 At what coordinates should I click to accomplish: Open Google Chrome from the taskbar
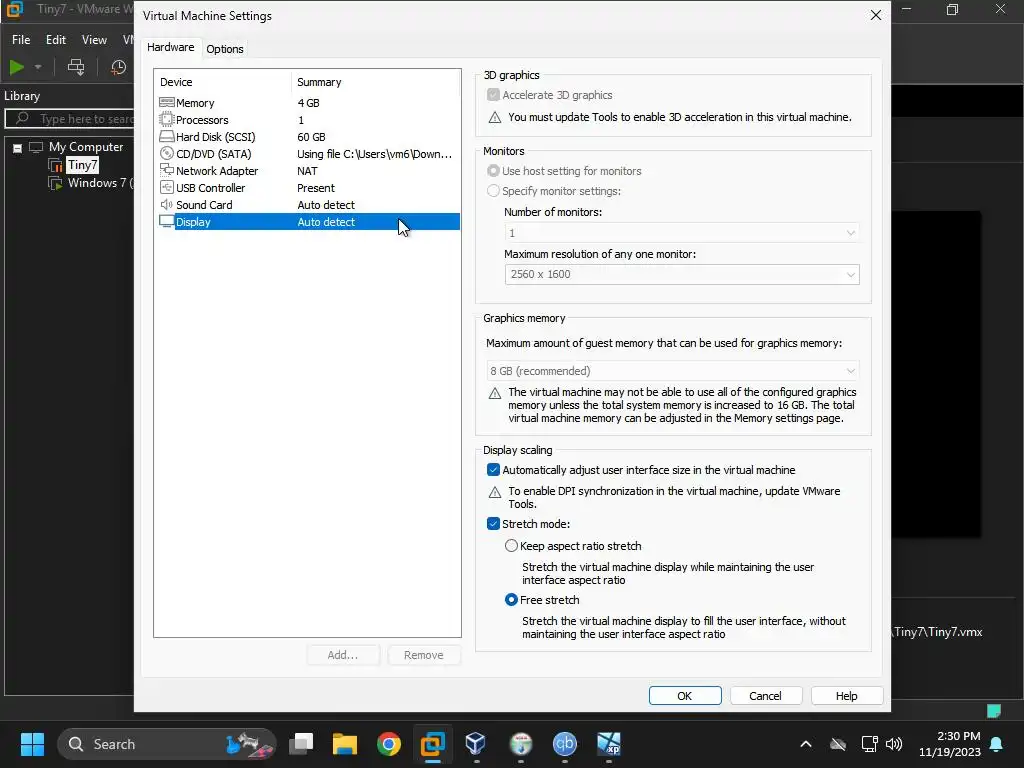tap(389, 744)
